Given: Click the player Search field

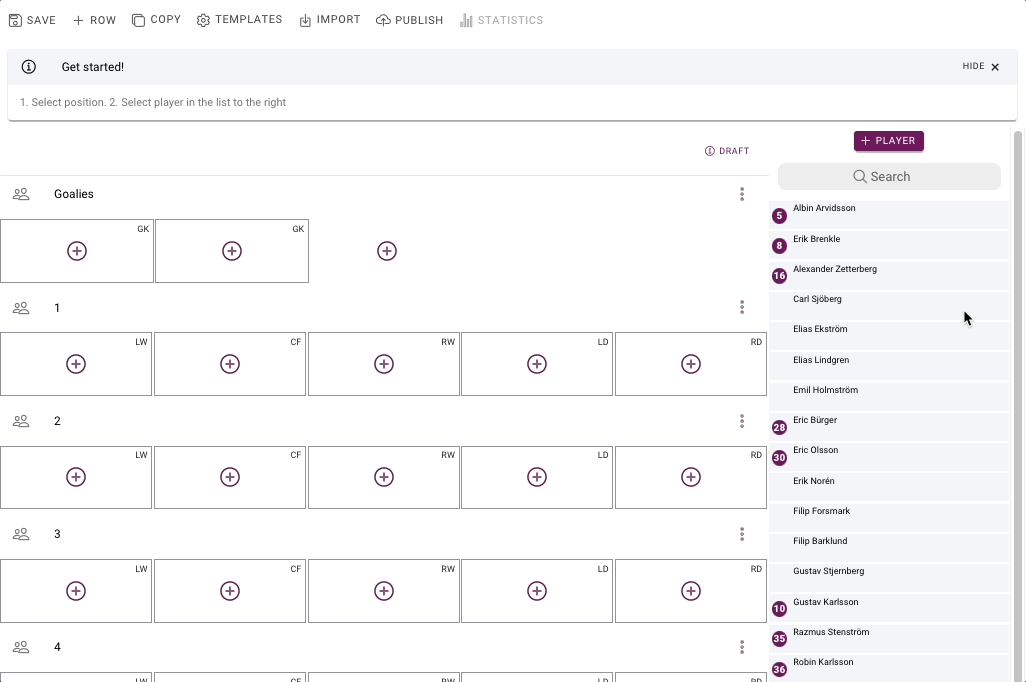Looking at the screenshot, I should (889, 177).
